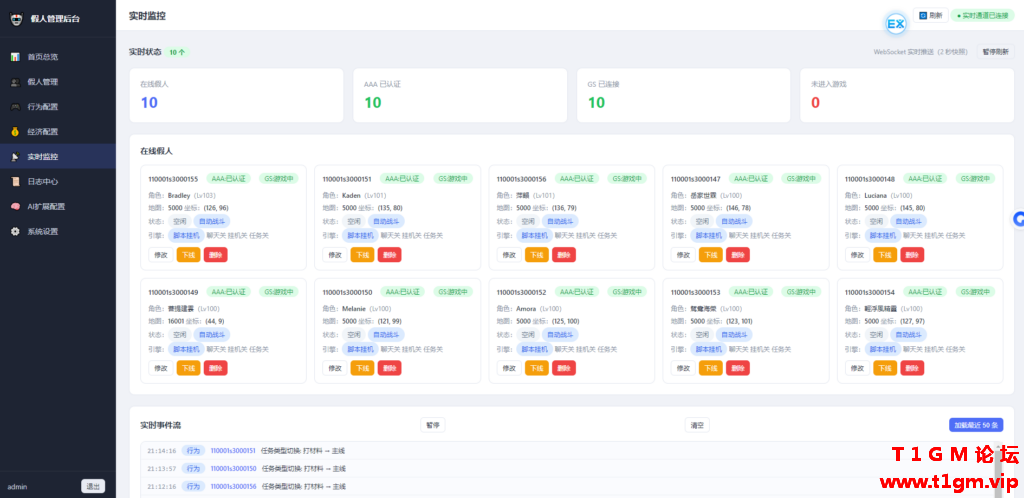Click 下线 for the Bradley bot card
This screenshot has height=498, width=1024.
[188, 255]
